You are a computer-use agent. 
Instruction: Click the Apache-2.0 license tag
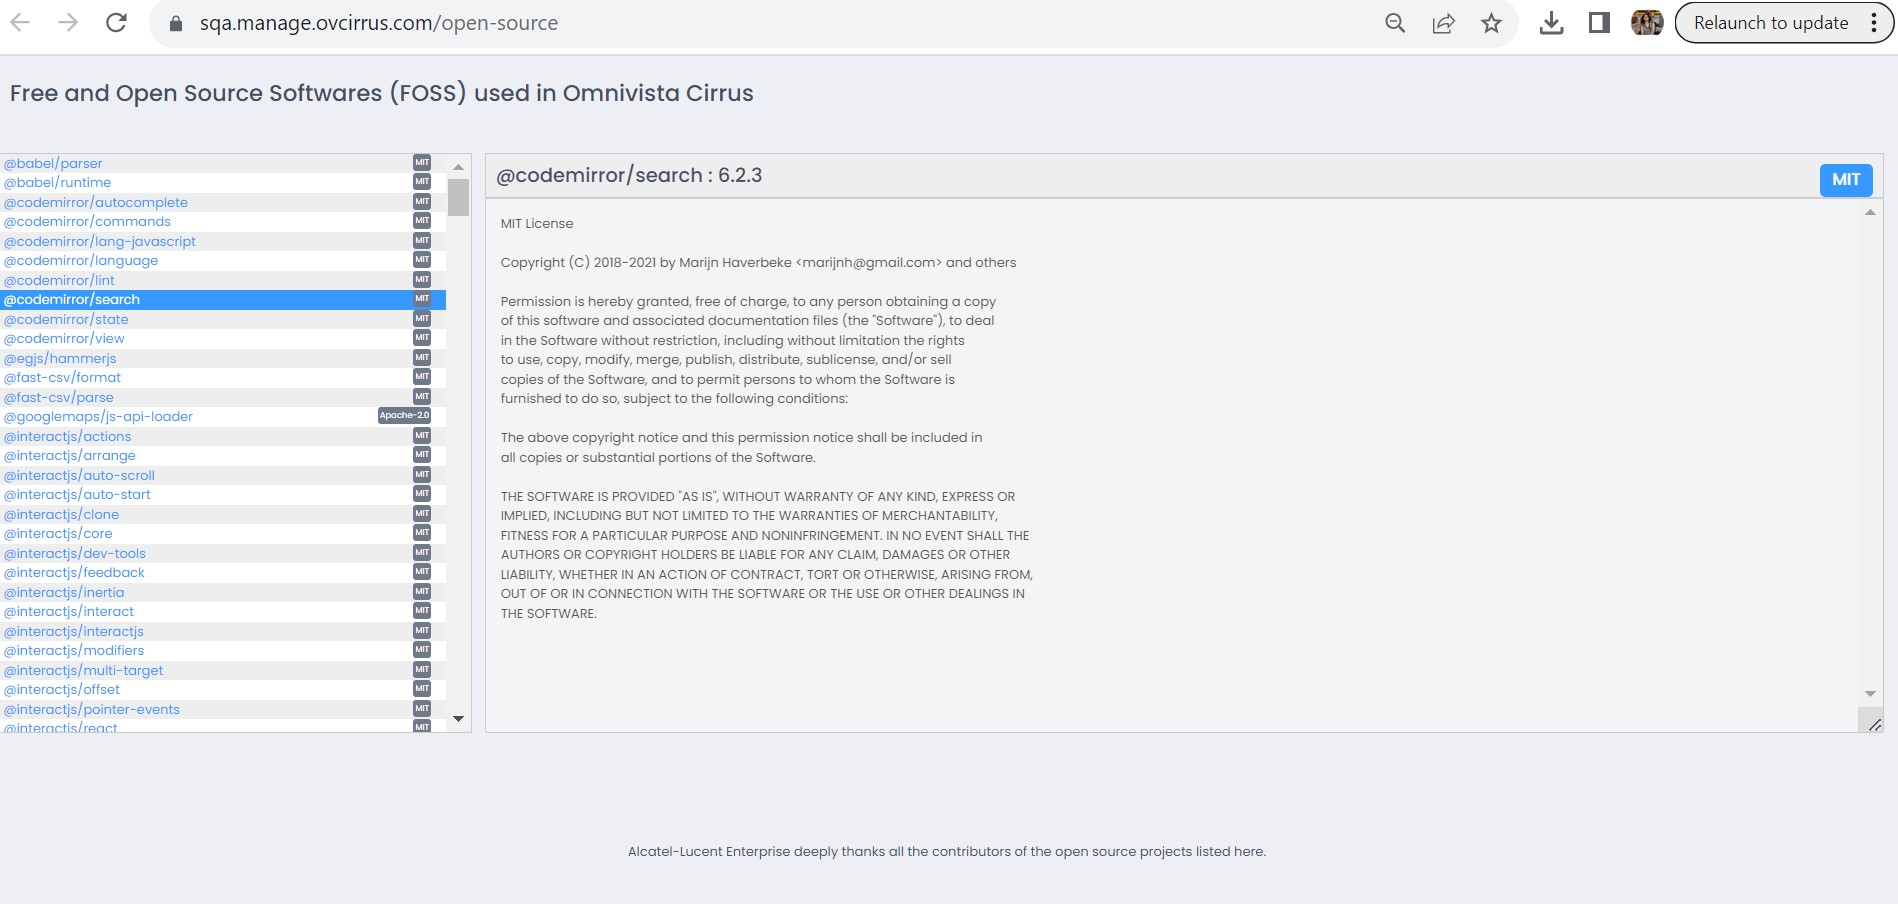pos(404,416)
